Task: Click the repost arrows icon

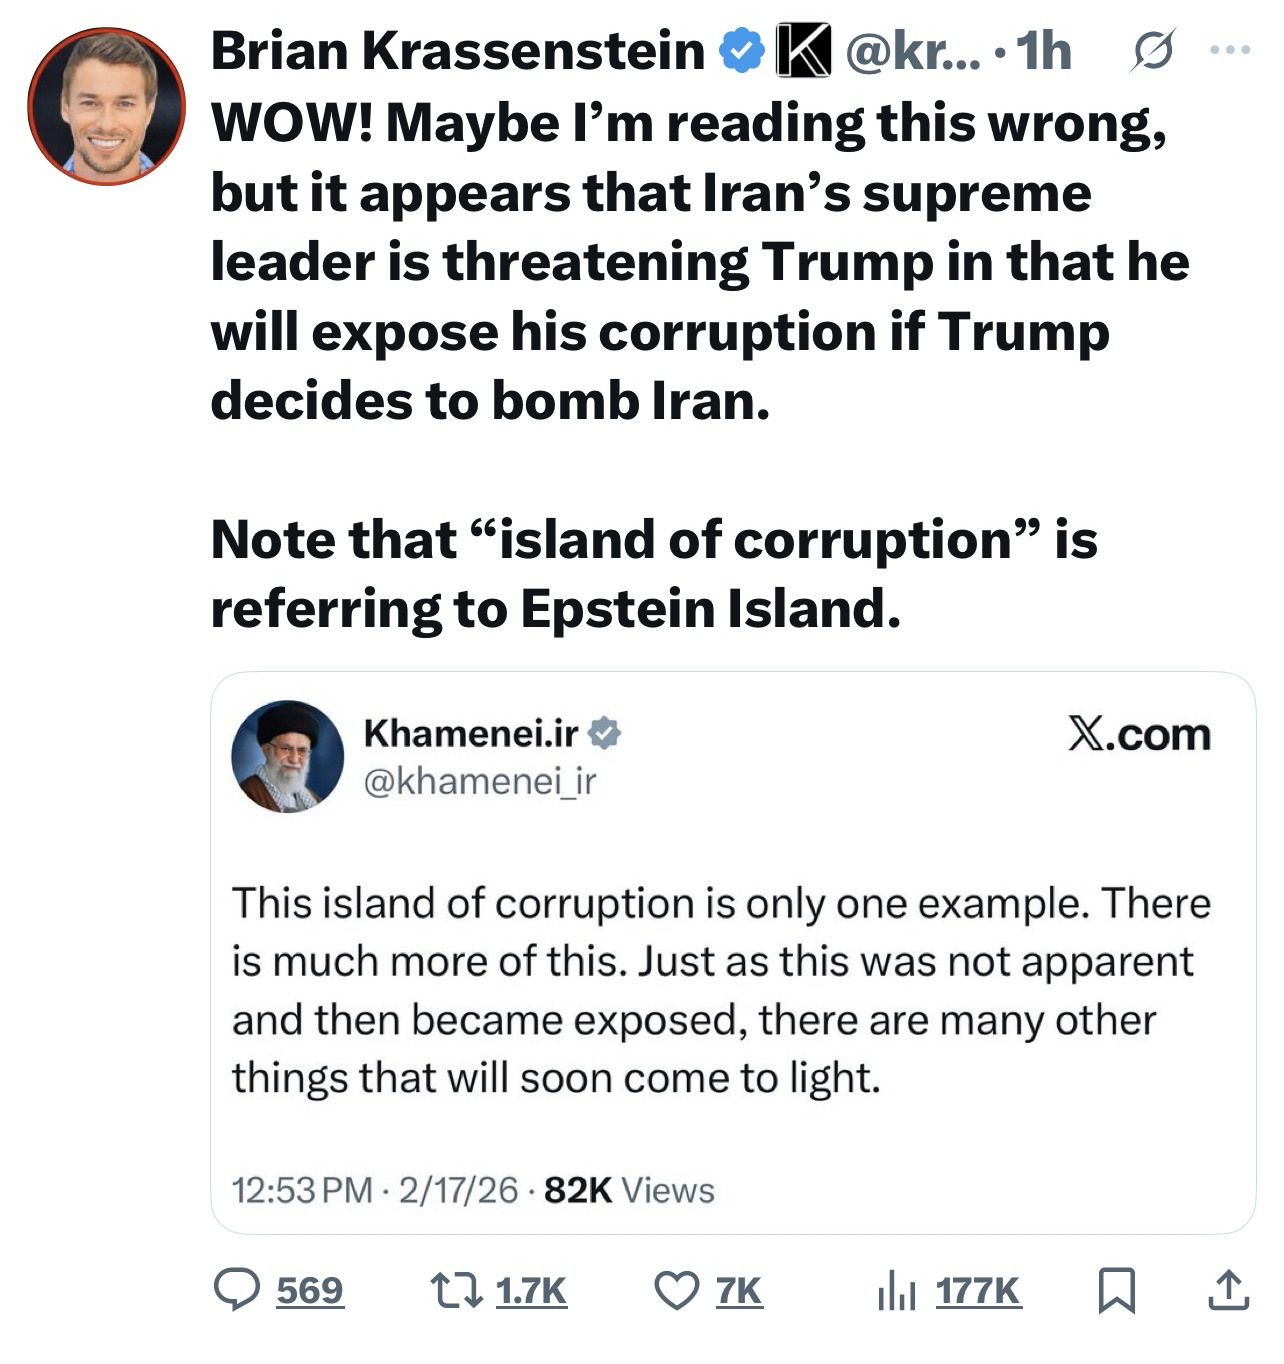Action: [458, 1290]
